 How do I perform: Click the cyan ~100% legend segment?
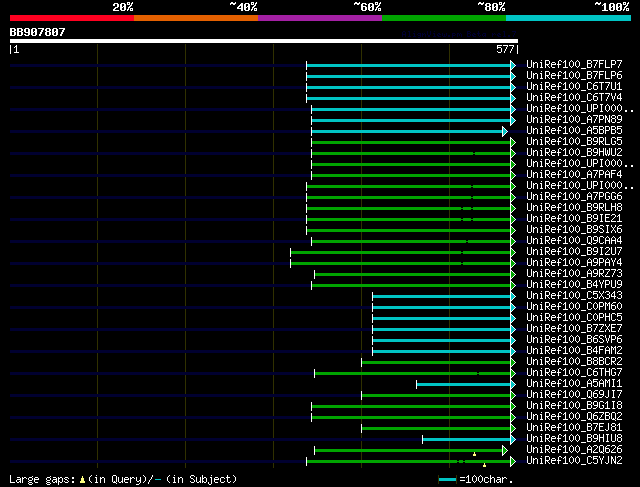tap(569, 18)
